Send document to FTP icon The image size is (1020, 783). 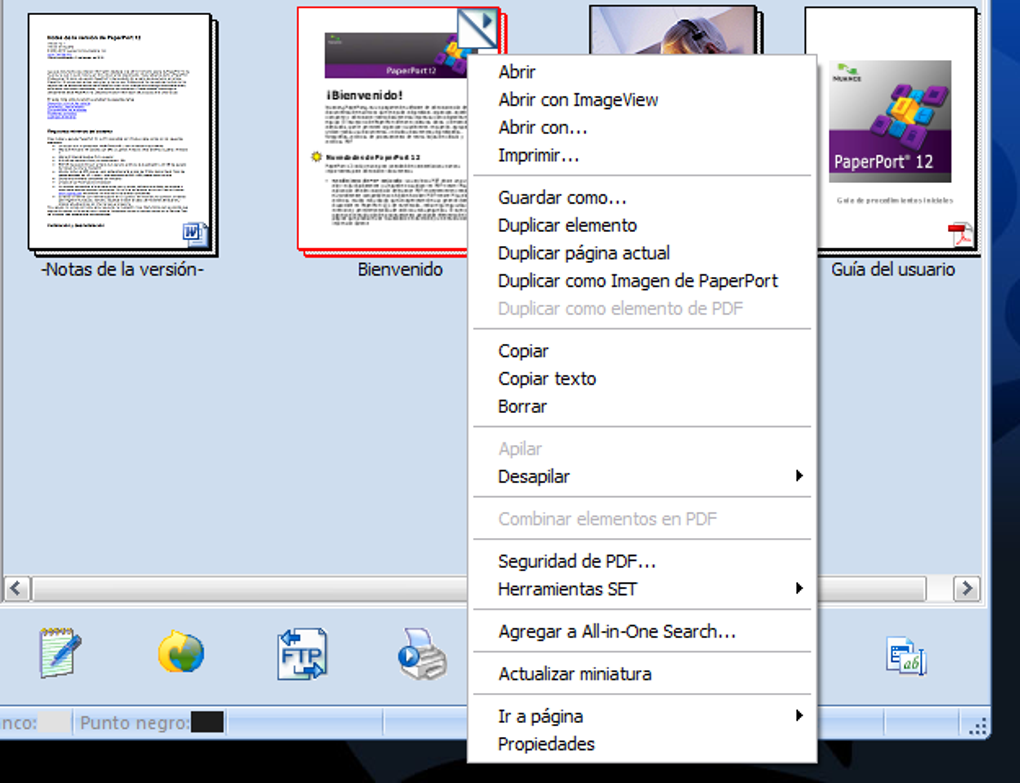click(x=302, y=654)
